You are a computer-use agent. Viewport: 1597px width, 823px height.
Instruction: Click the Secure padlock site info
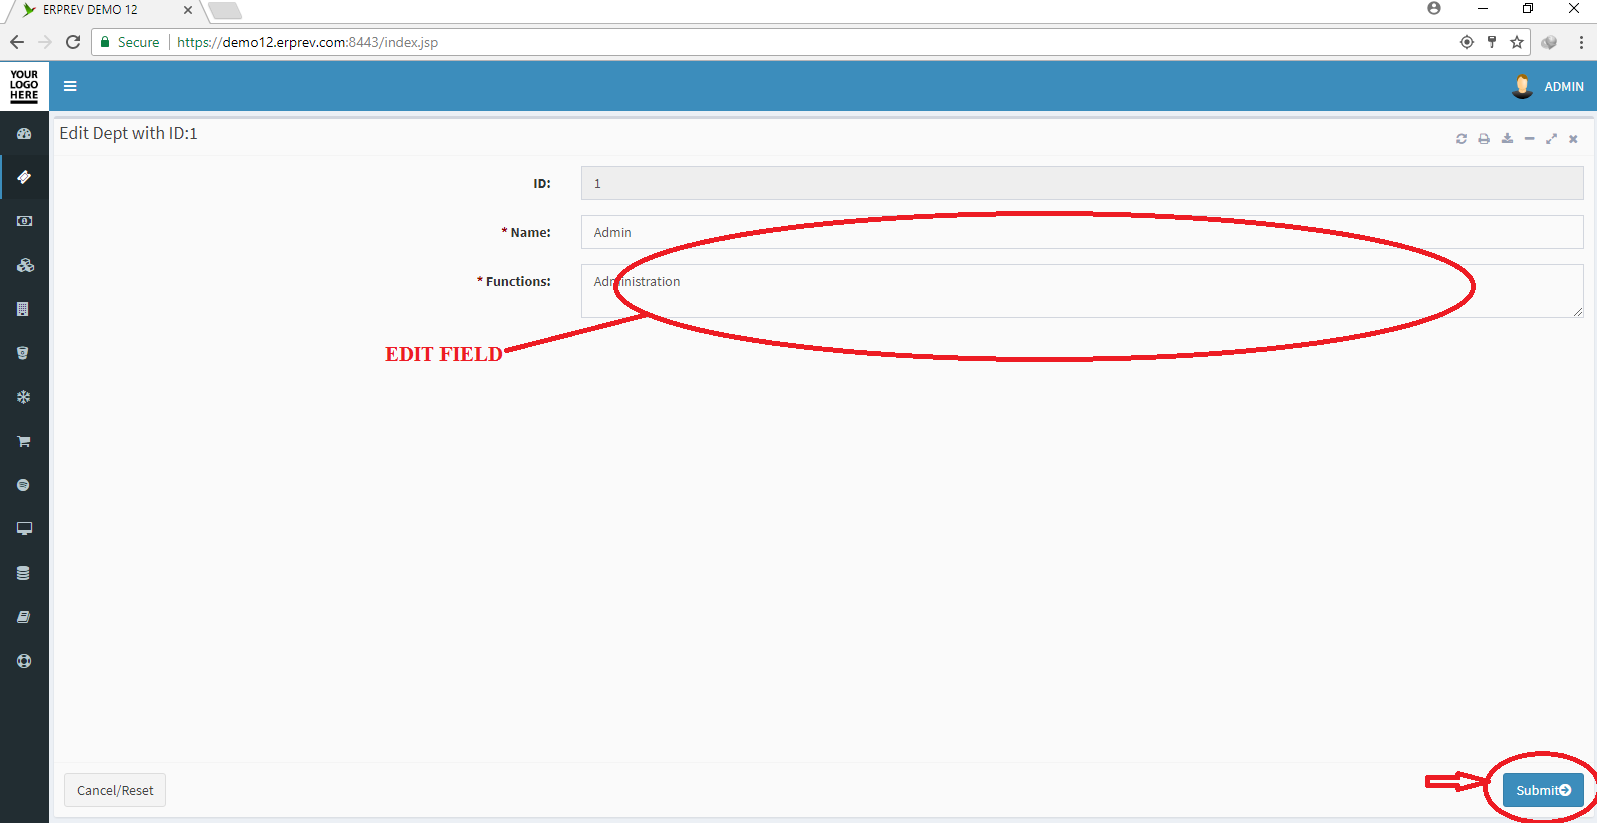tap(130, 42)
